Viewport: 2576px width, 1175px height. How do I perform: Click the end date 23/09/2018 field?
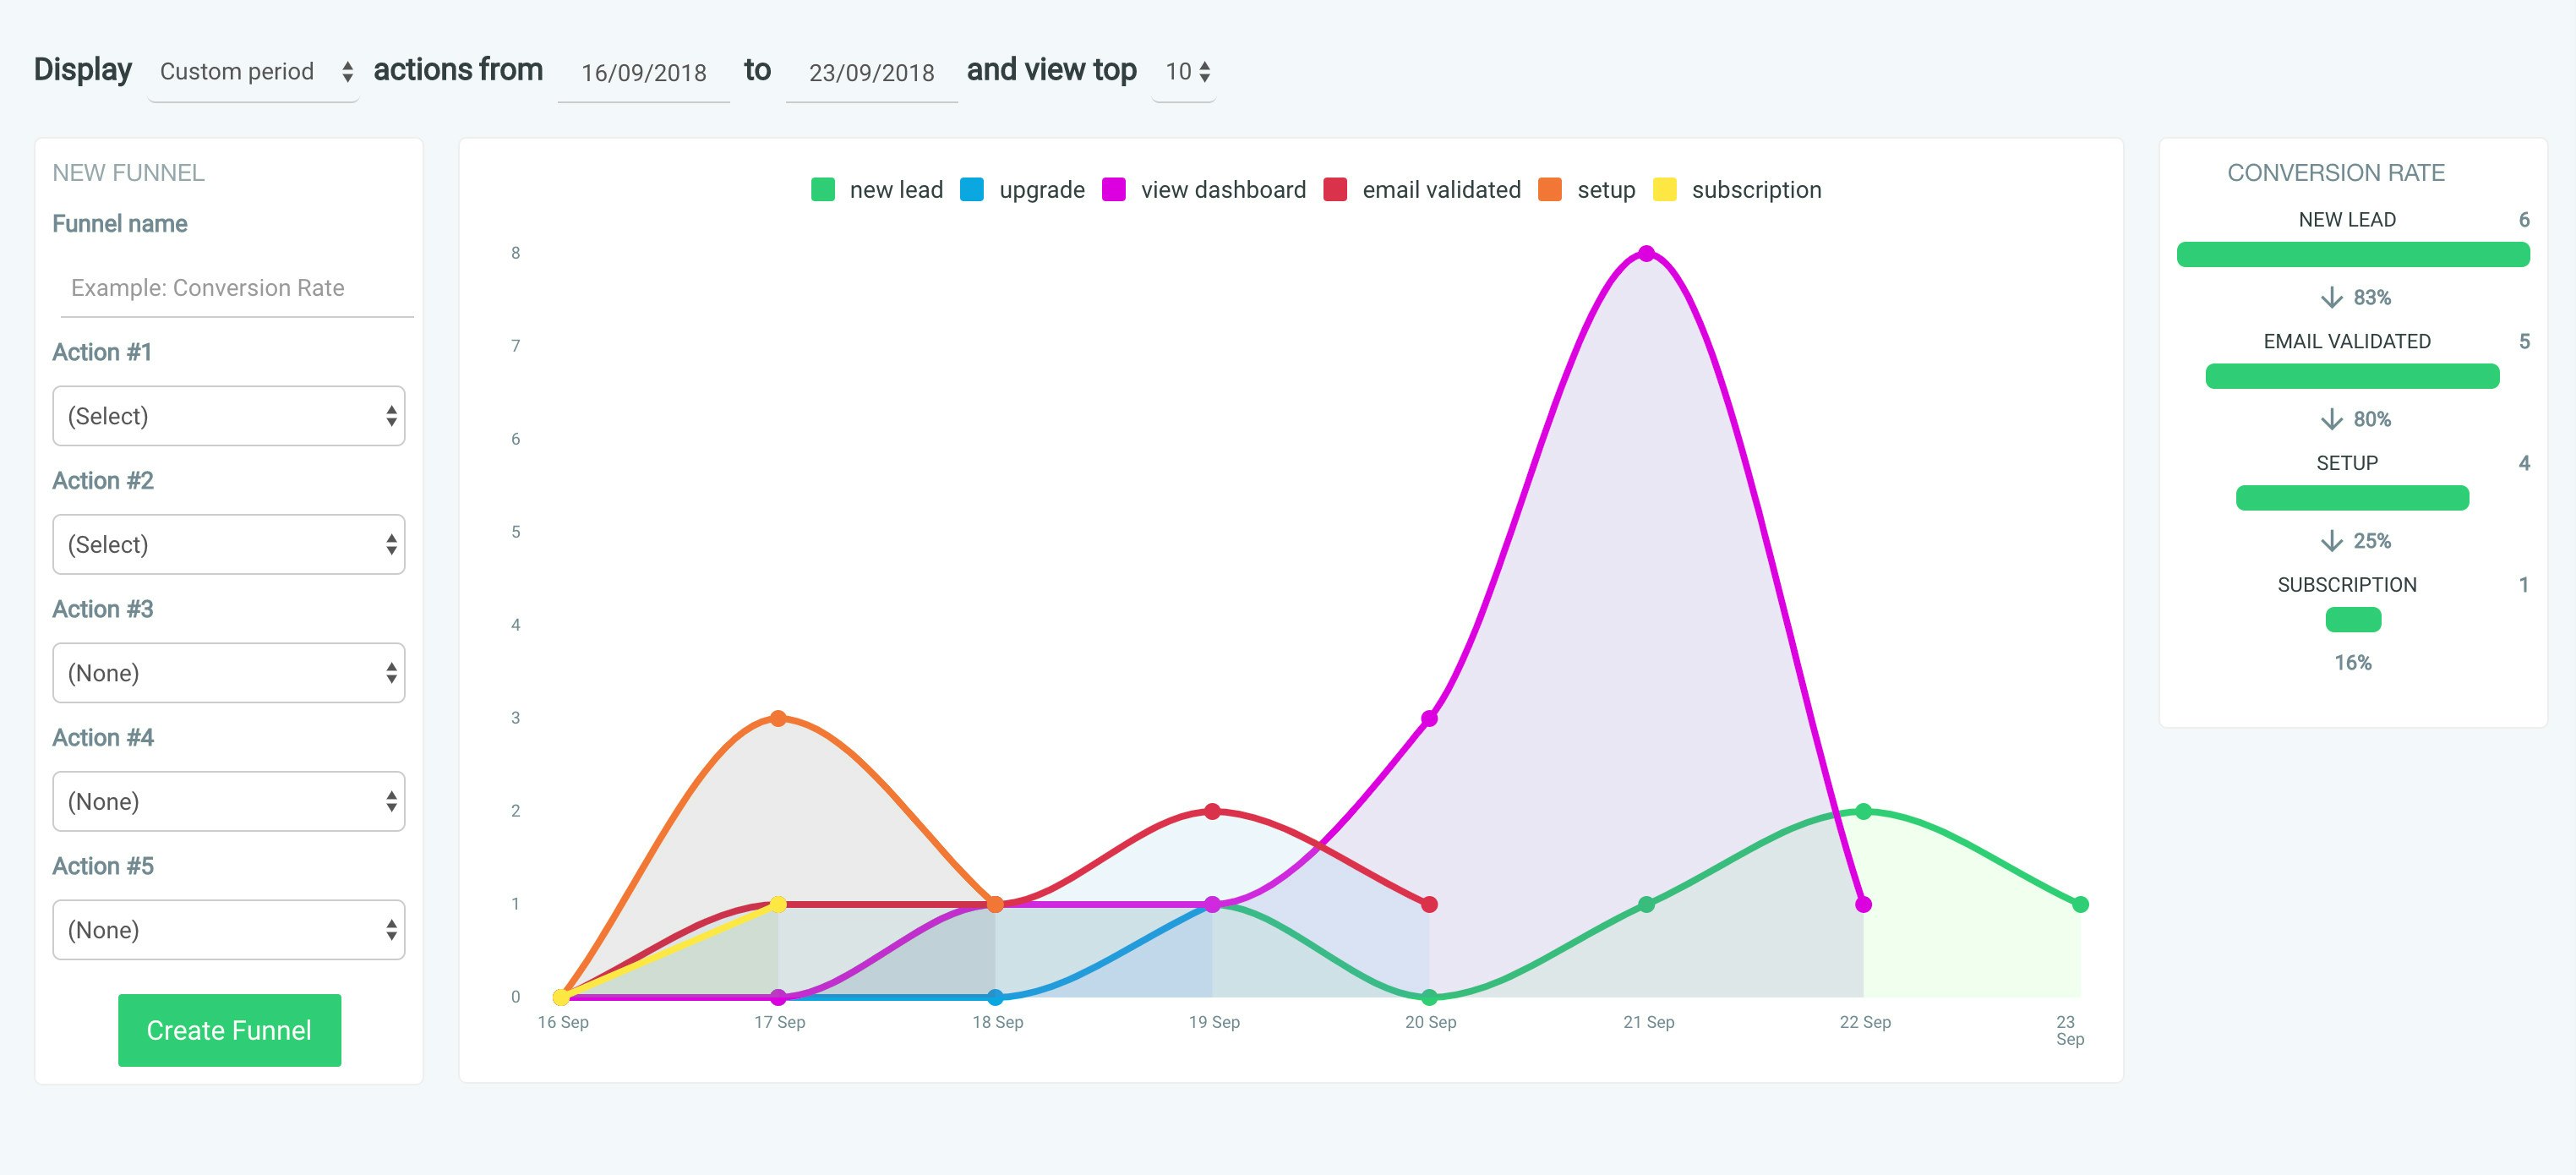click(871, 73)
